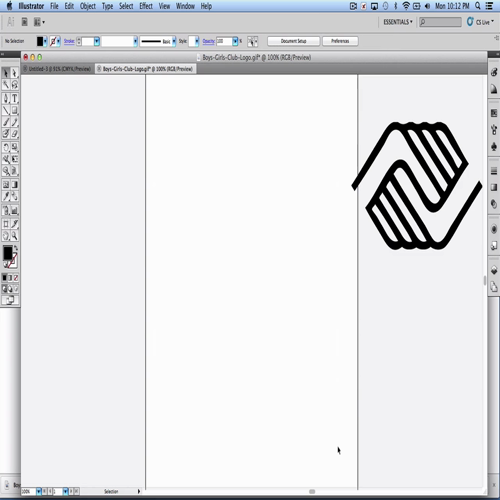
Task: Expand the ESSENTIALS workspace switcher
Action: click(x=398, y=22)
